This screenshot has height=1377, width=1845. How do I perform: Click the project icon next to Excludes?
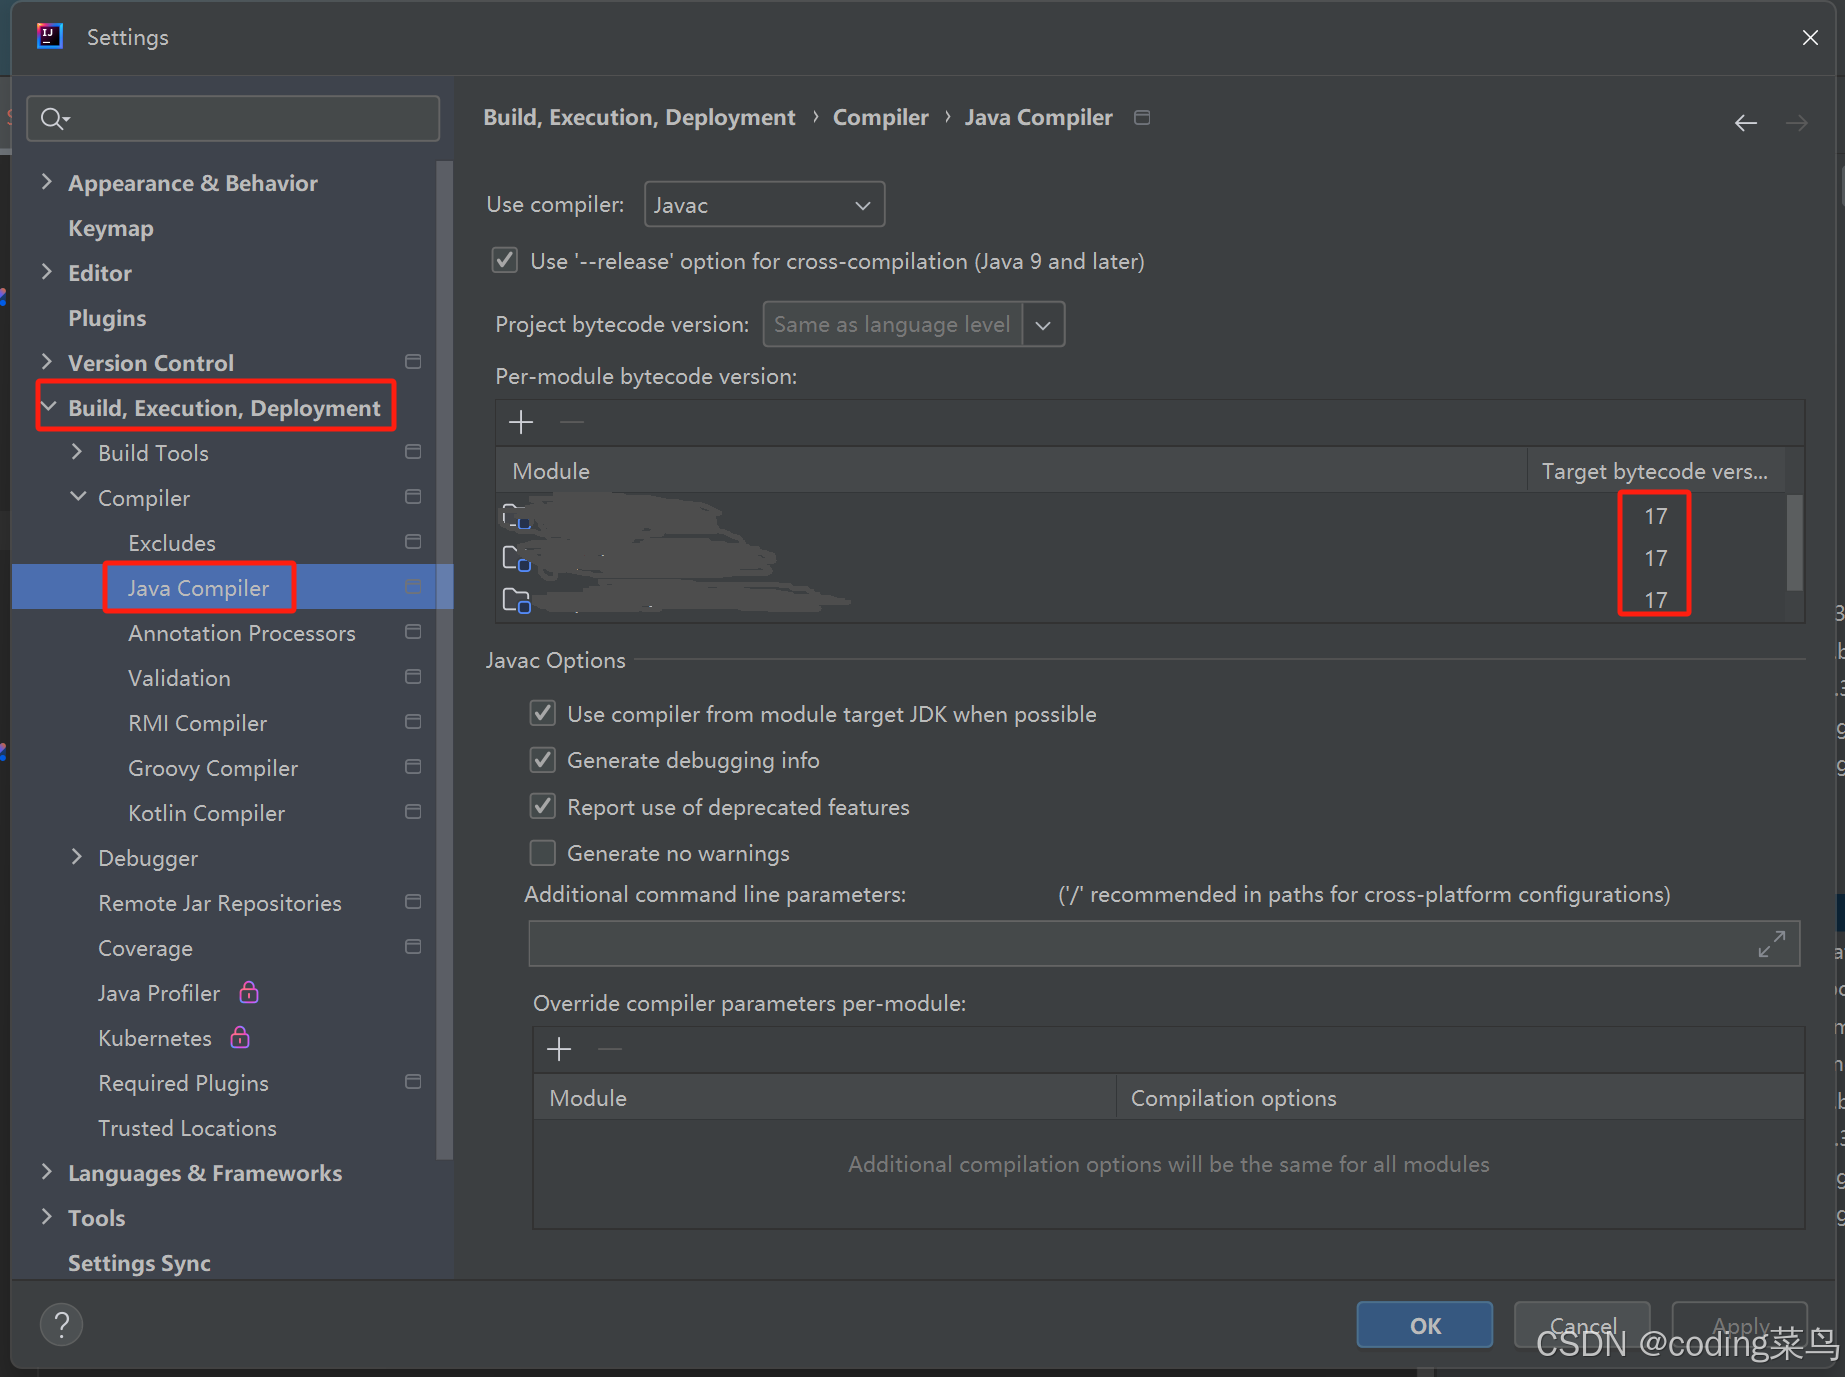tap(413, 541)
